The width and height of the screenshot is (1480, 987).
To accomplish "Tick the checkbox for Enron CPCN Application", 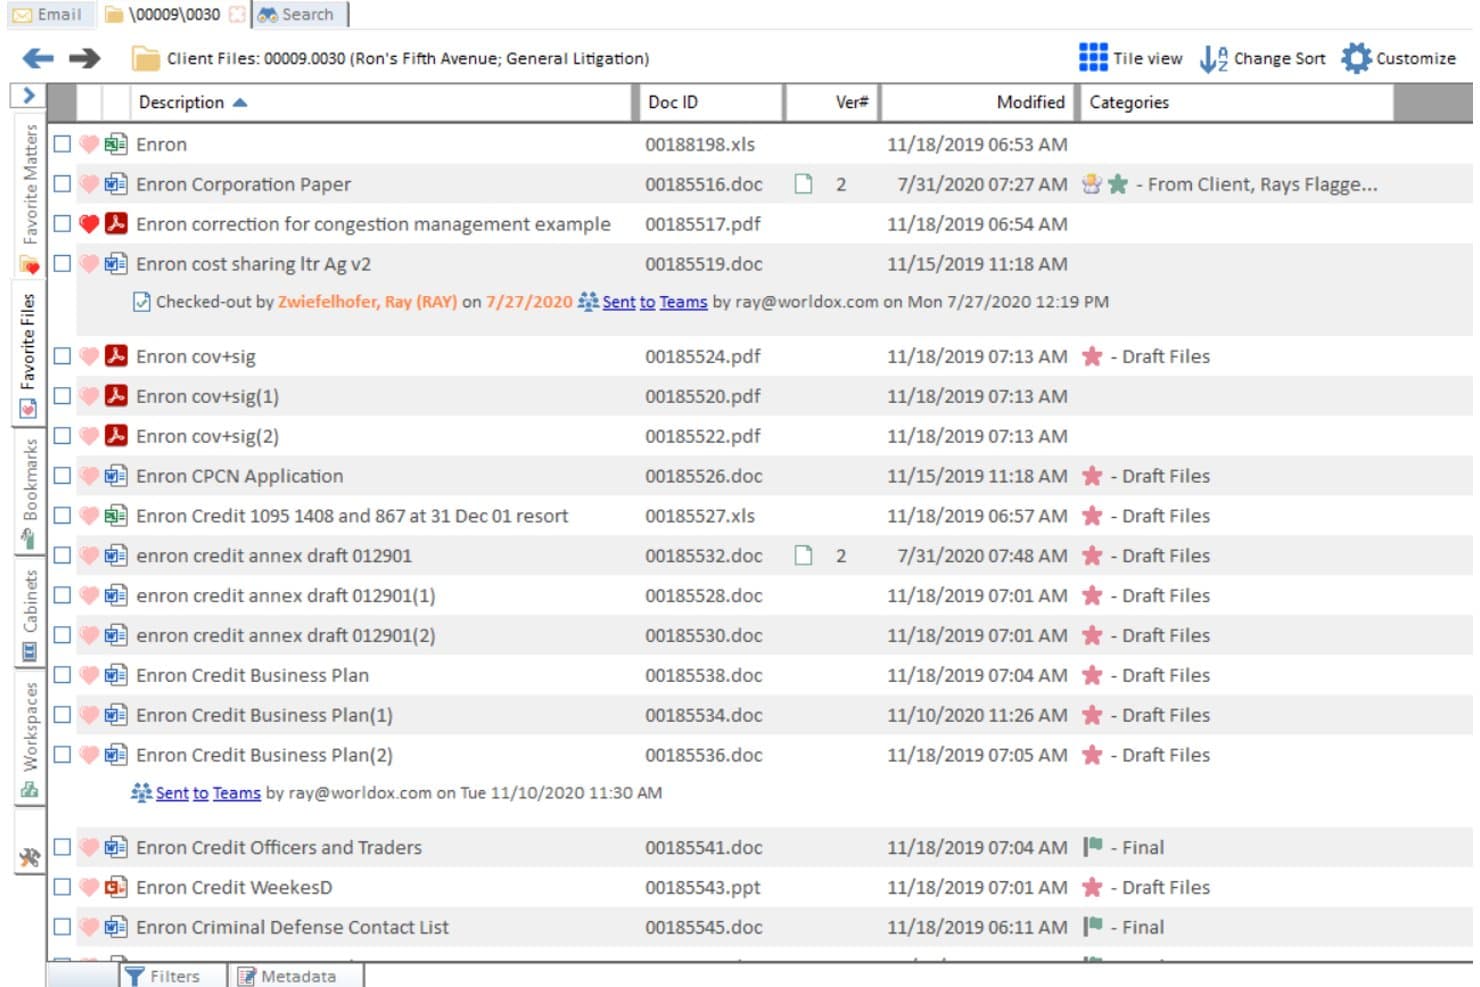I will pyautogui.click(x=62, y=476).
